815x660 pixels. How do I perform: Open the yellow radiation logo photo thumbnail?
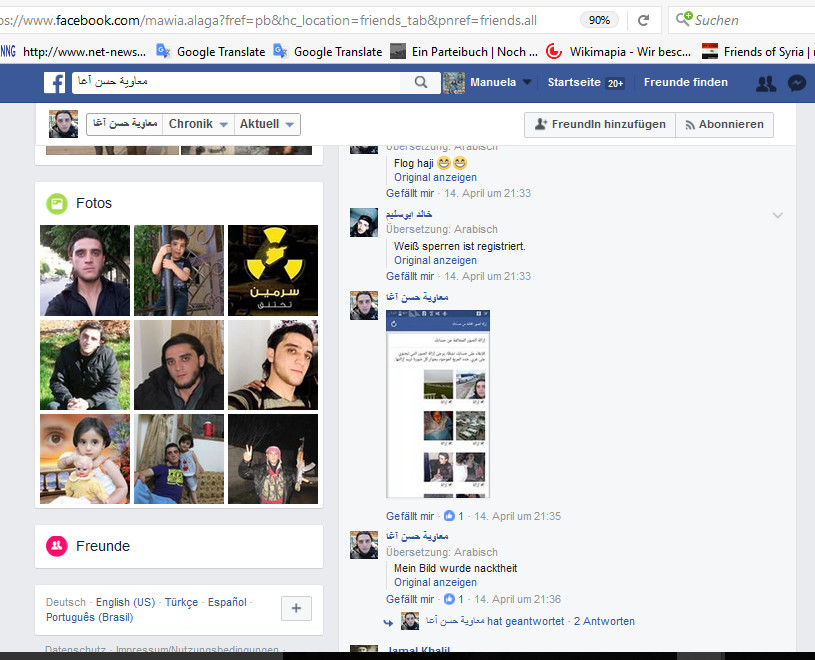(x=273, y=270)
